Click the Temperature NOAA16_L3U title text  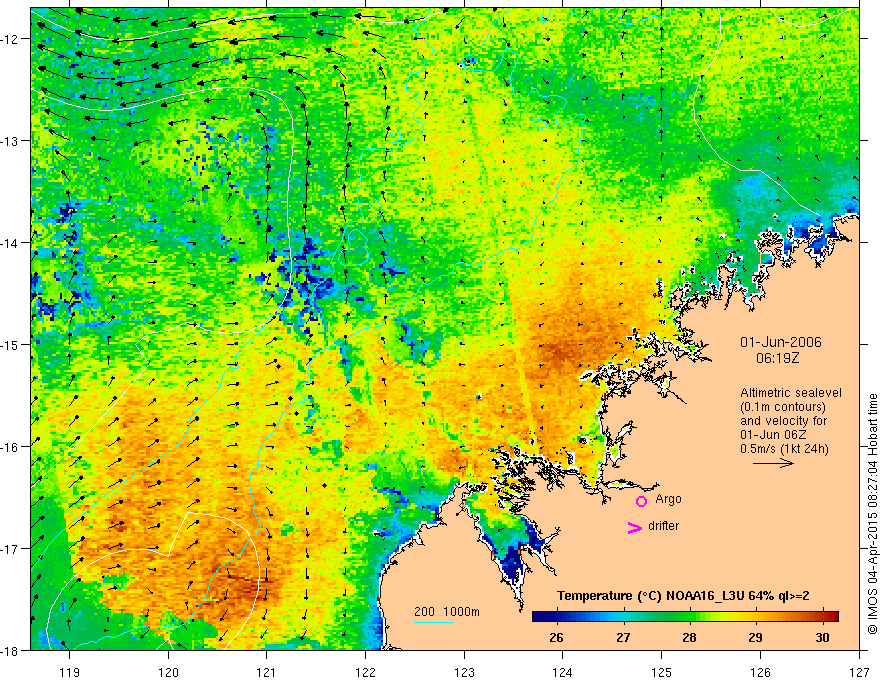click(683, 596)
